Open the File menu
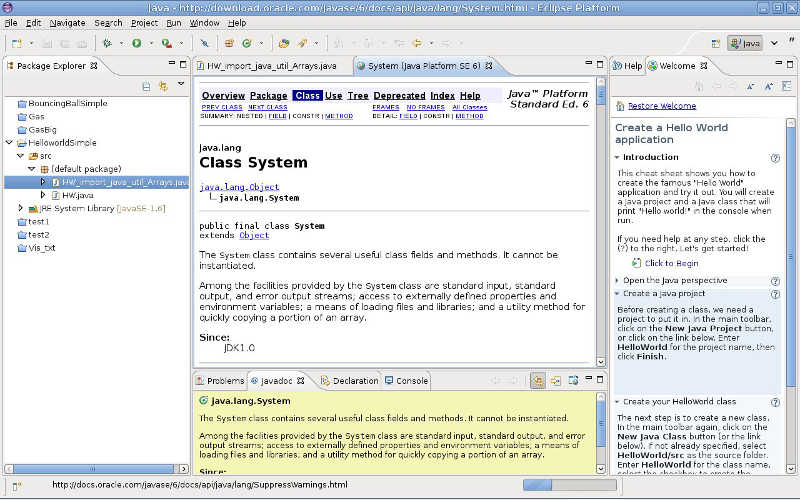 pos(11,23)
